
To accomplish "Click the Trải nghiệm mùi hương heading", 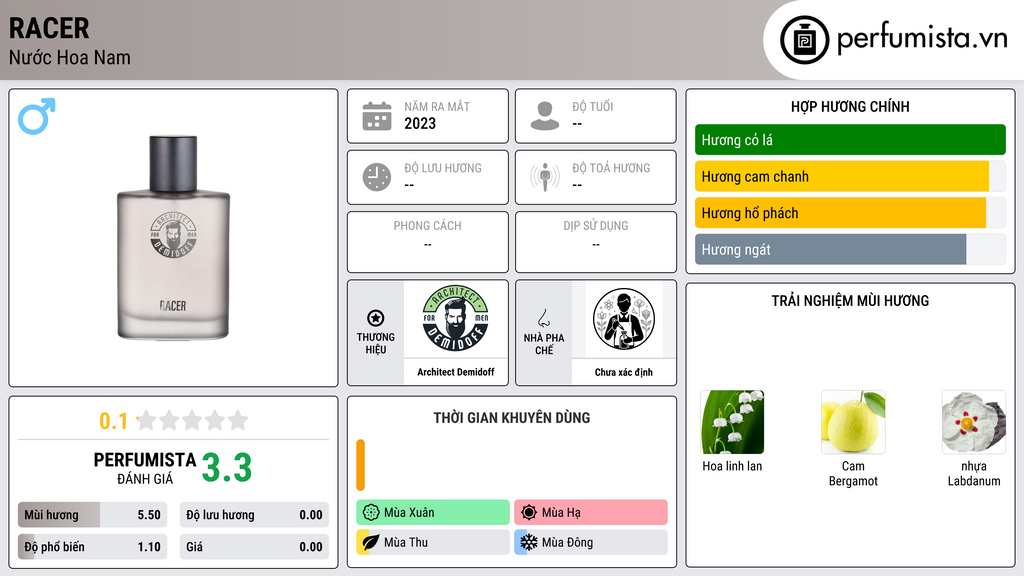I will (850, 301).
